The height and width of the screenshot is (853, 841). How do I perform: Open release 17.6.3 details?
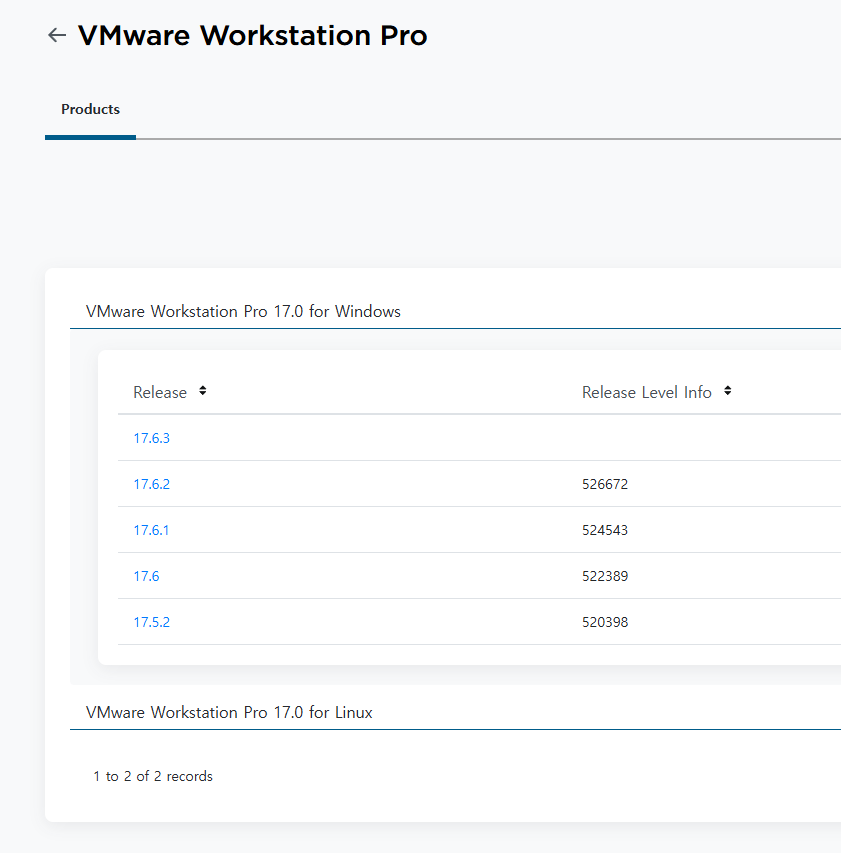pos(151,438)
